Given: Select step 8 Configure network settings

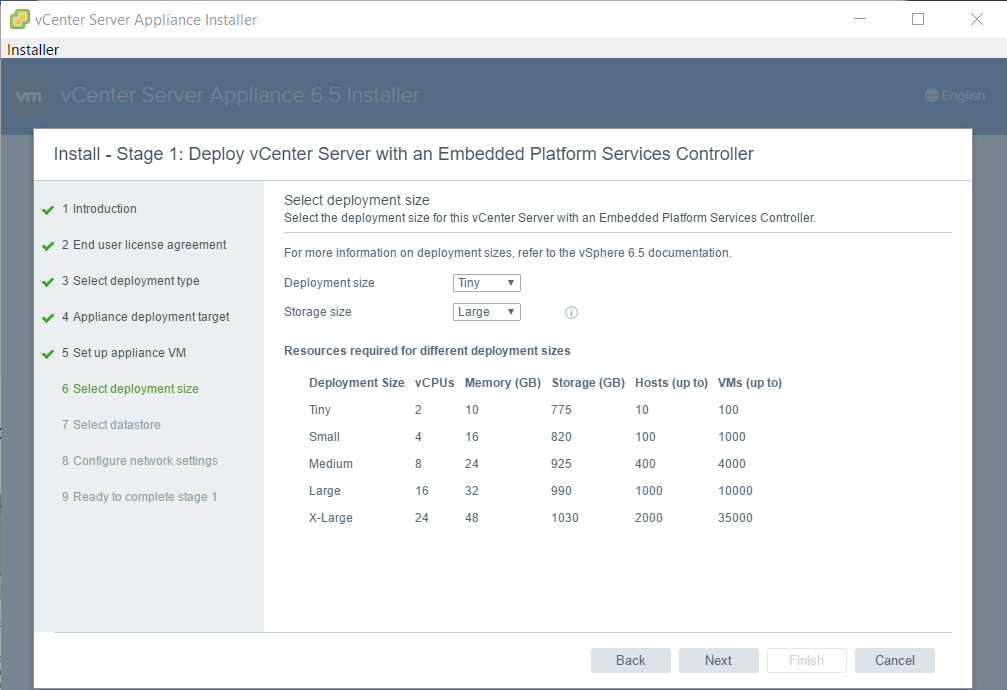Looking at the screenshot, I should [x=139, y=461].
